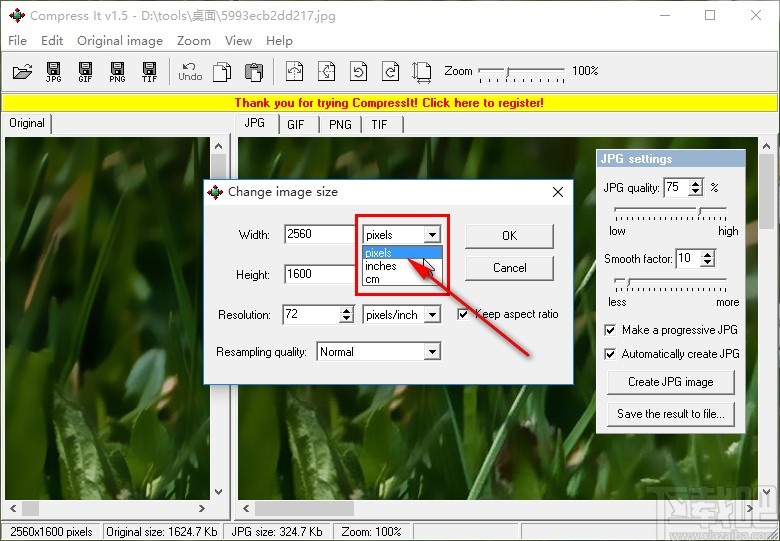
Task: Click the Width input field
Action: [x=320, y=234]
